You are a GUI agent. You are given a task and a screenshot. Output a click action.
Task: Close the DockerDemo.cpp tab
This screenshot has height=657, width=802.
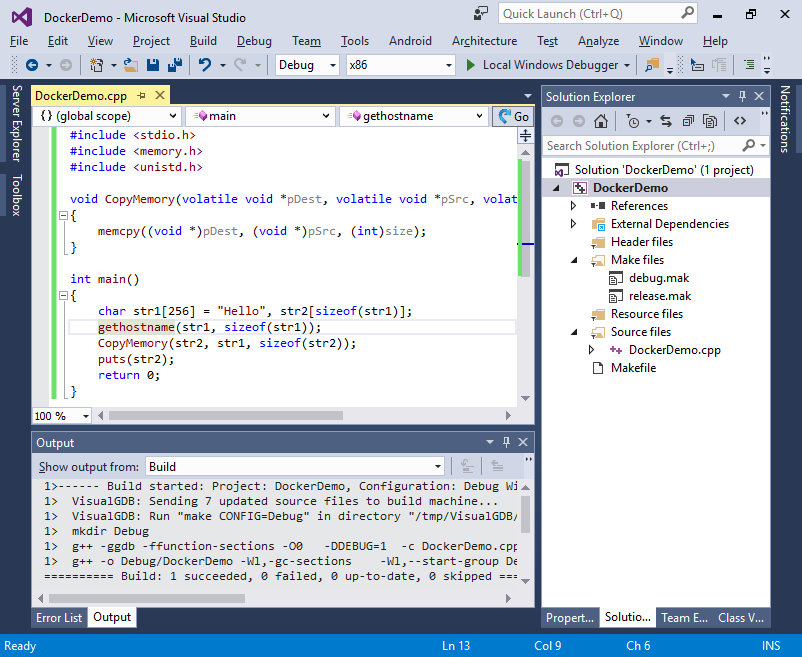(x=160, y=95)
